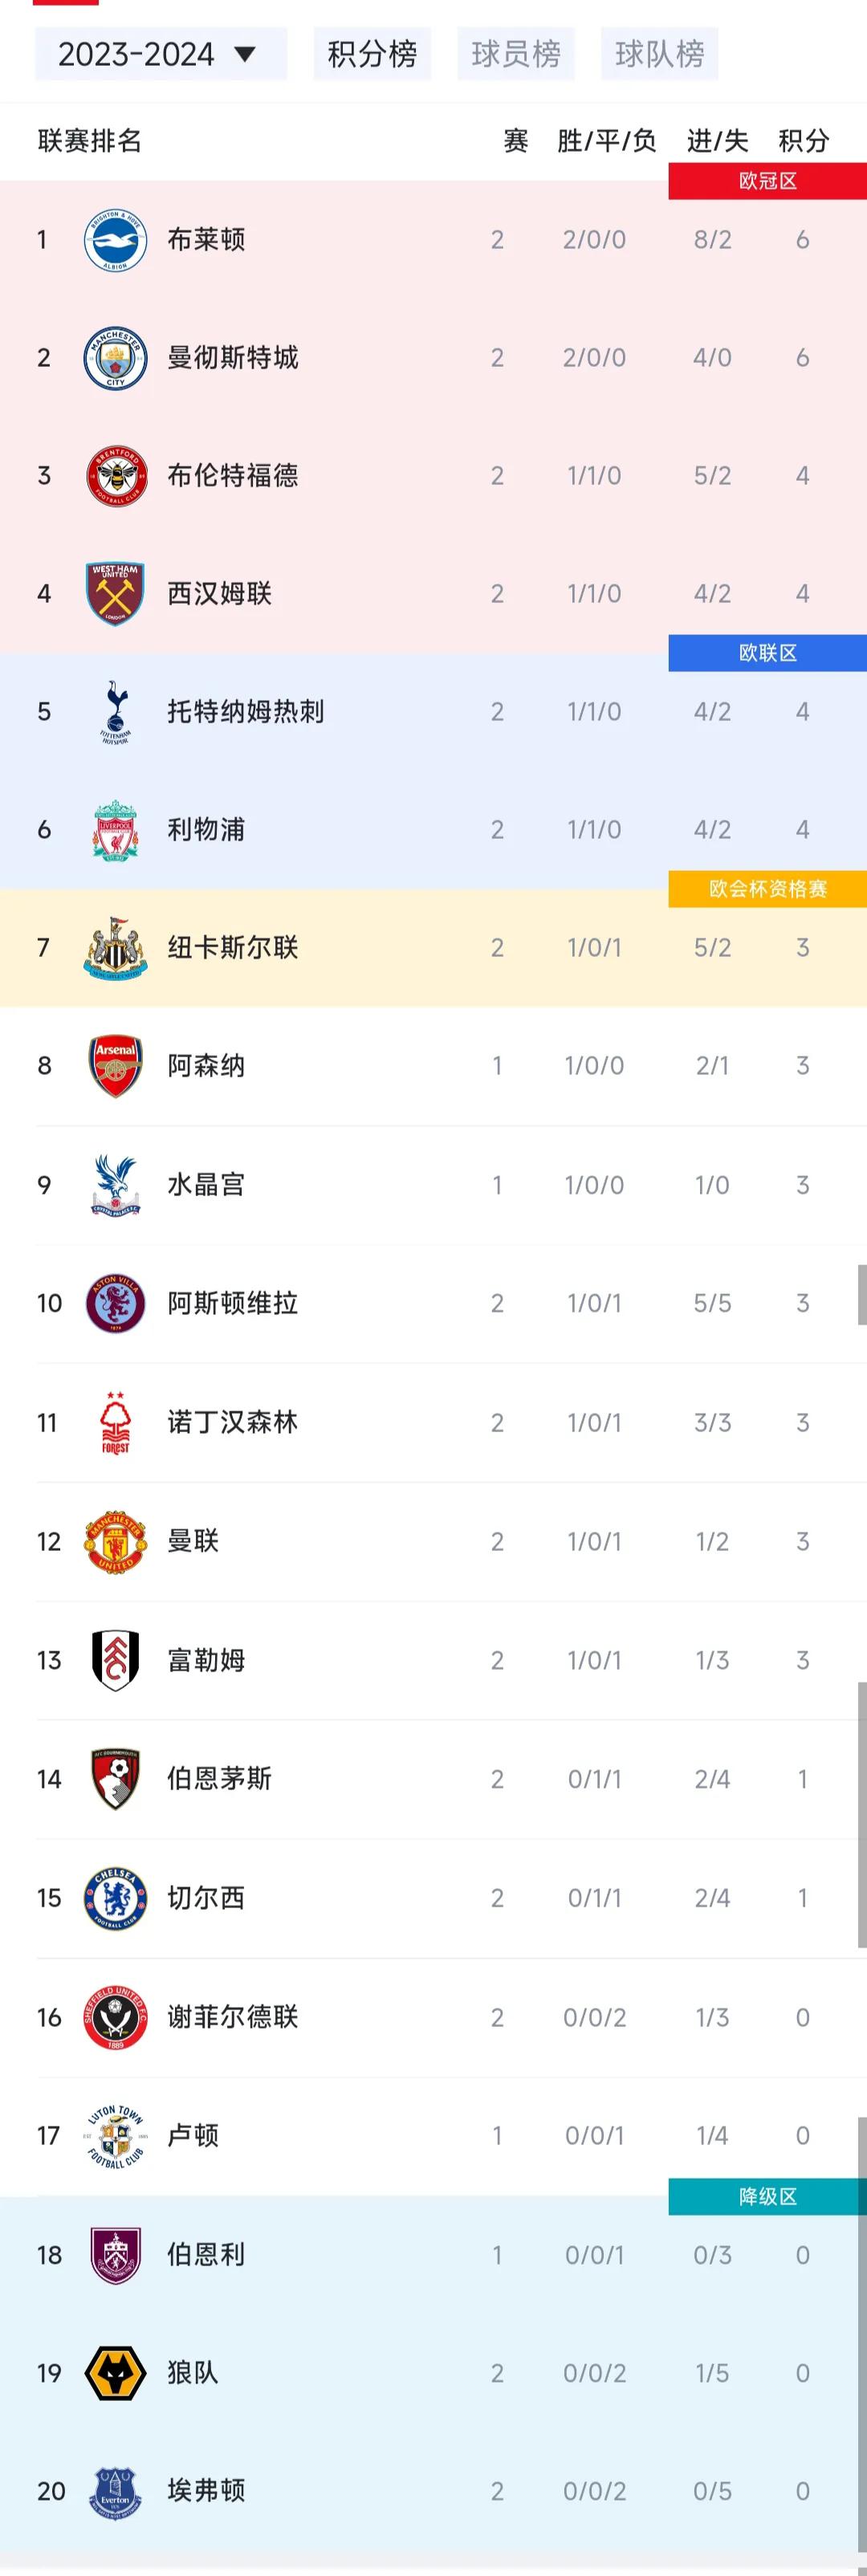
Task: Tap the Tottenham Hotspur cockerel crest
Action: [115, 712]
